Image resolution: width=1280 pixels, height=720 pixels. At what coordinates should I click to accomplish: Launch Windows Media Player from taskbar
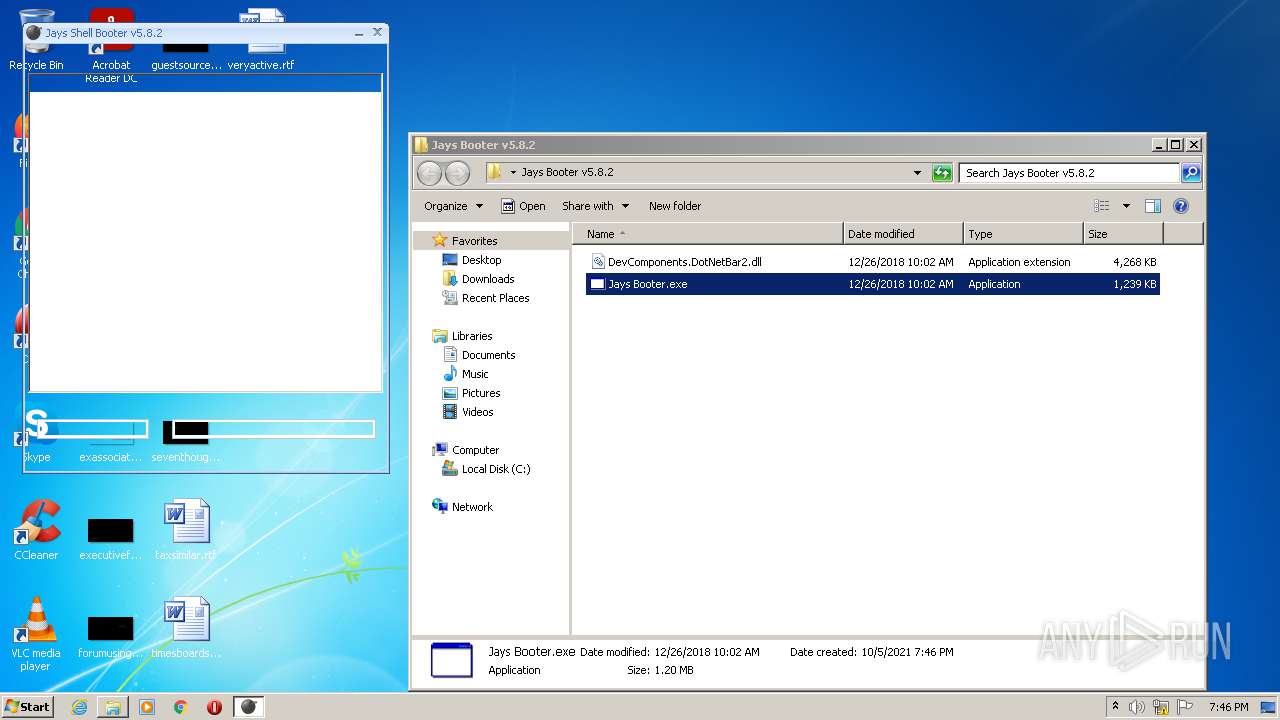click(x=147, y=707)
